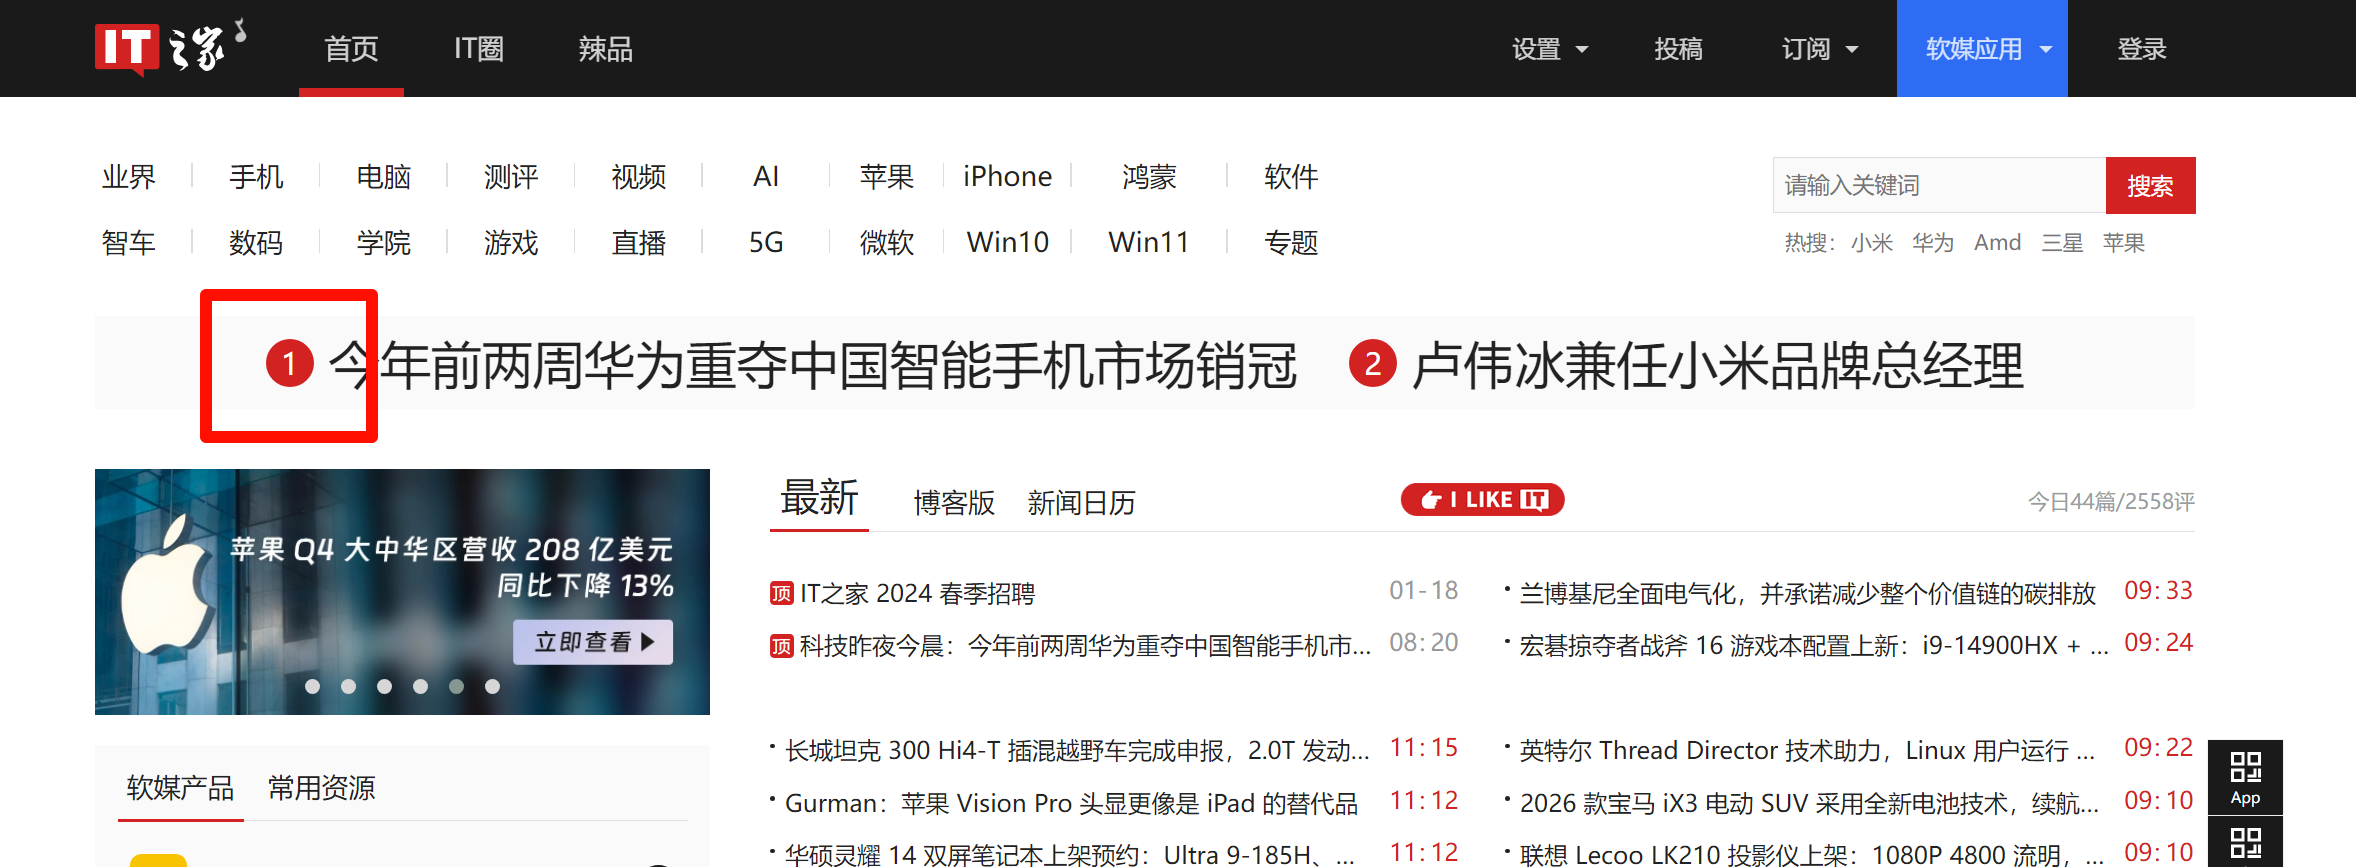Select the 常用资源 tab
2356x867 pixels.
click(x=321, y=788)
